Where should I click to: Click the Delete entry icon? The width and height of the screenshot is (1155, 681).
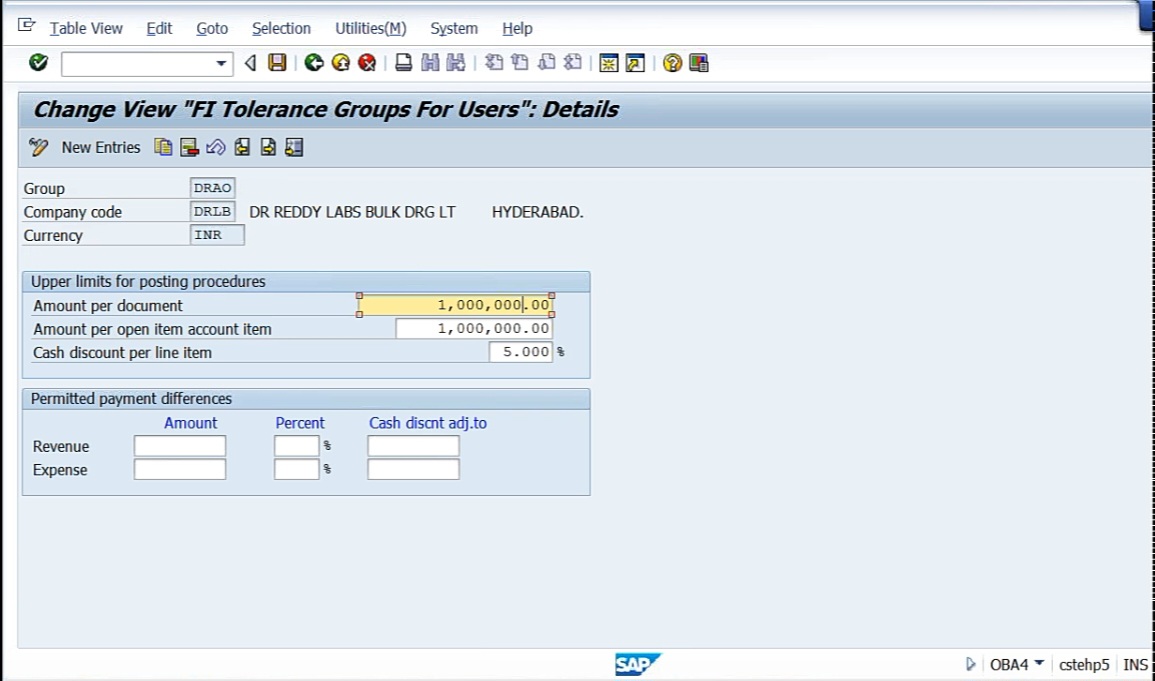click(x=189, y=147)
